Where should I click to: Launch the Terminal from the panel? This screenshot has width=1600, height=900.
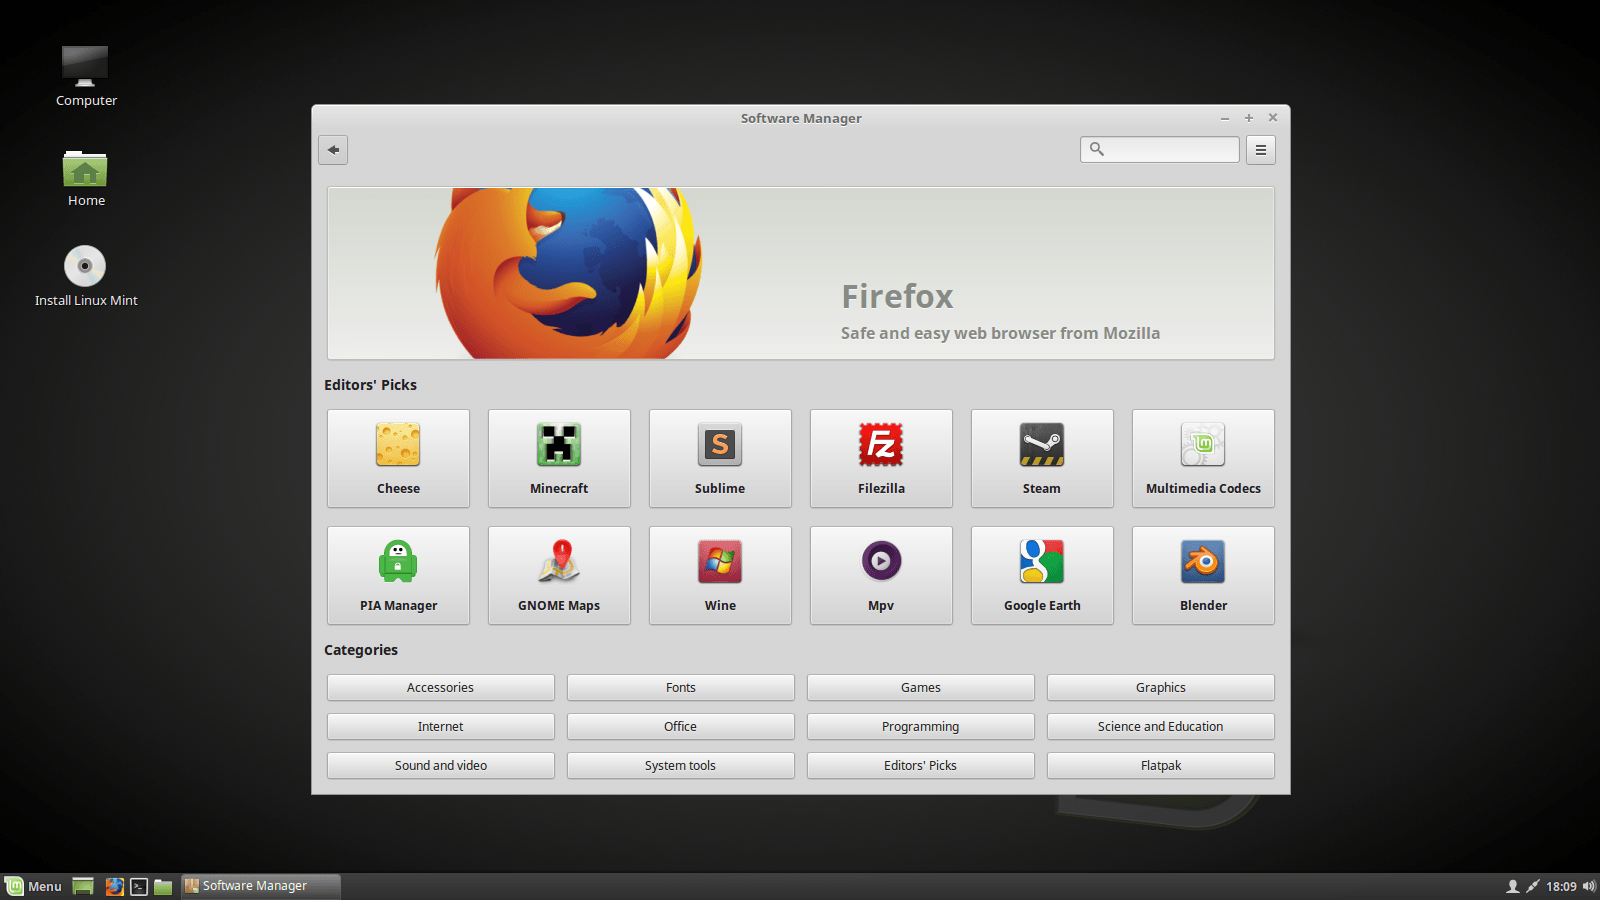click(x=139, y=886)
